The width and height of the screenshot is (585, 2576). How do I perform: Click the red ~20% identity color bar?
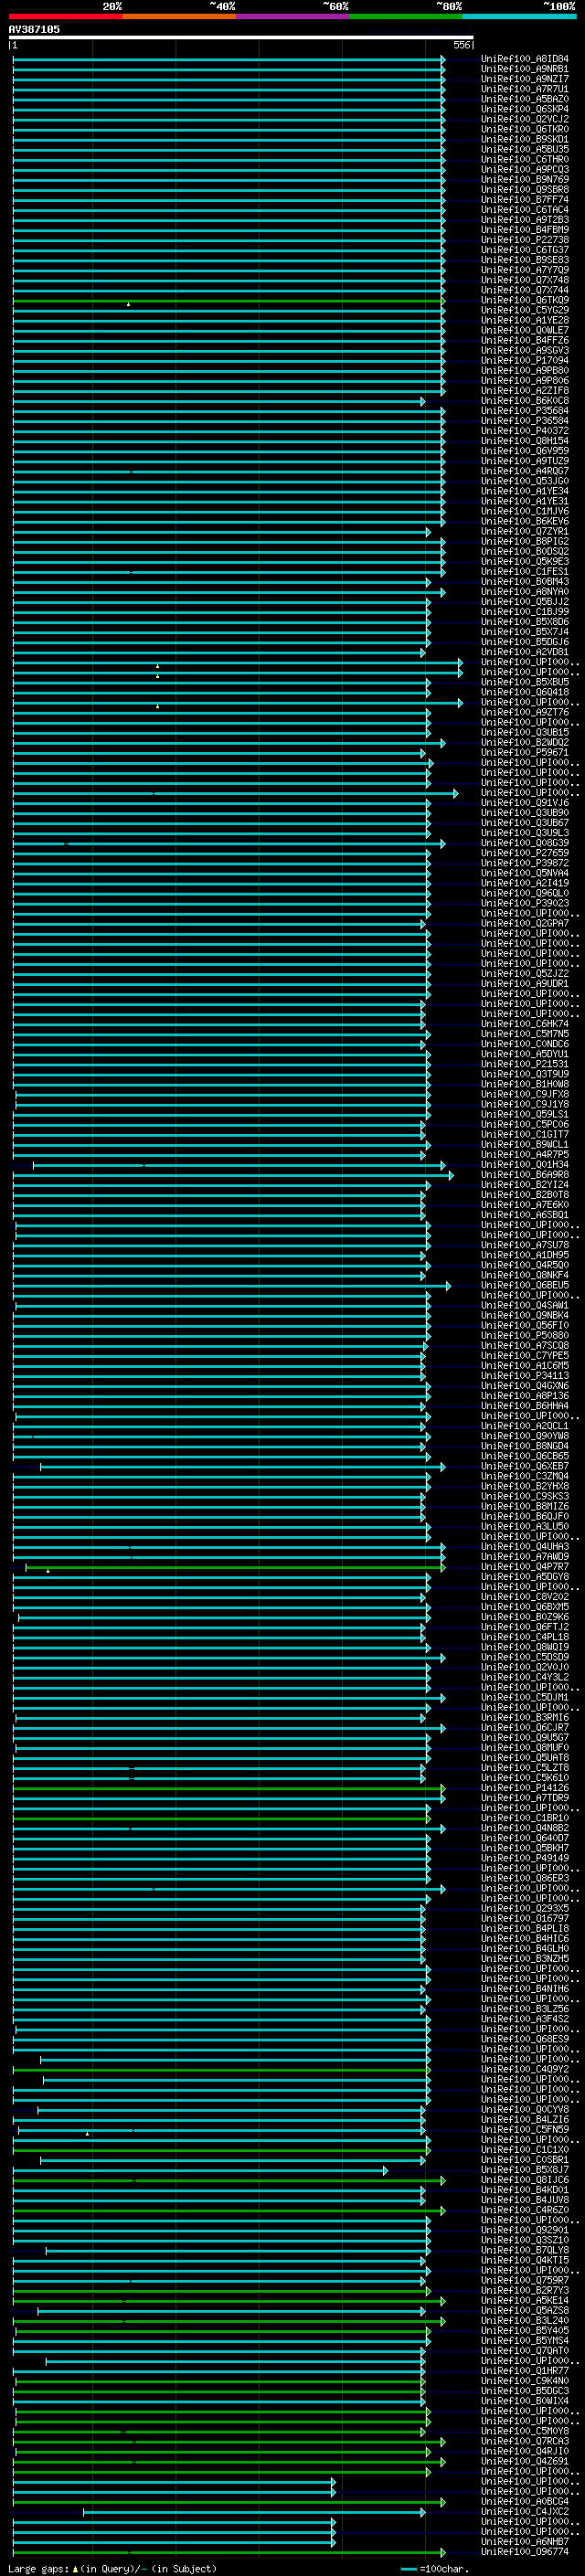point(66,16)
